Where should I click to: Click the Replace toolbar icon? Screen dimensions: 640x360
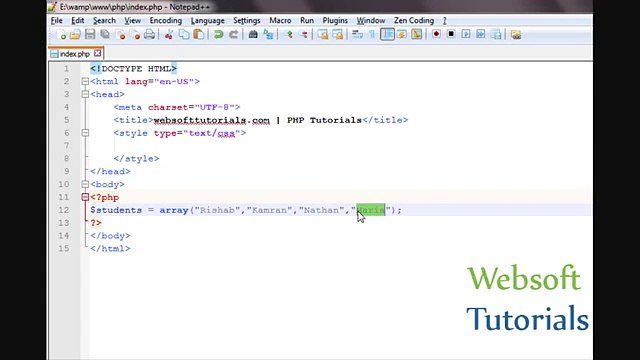coord(268,35)
